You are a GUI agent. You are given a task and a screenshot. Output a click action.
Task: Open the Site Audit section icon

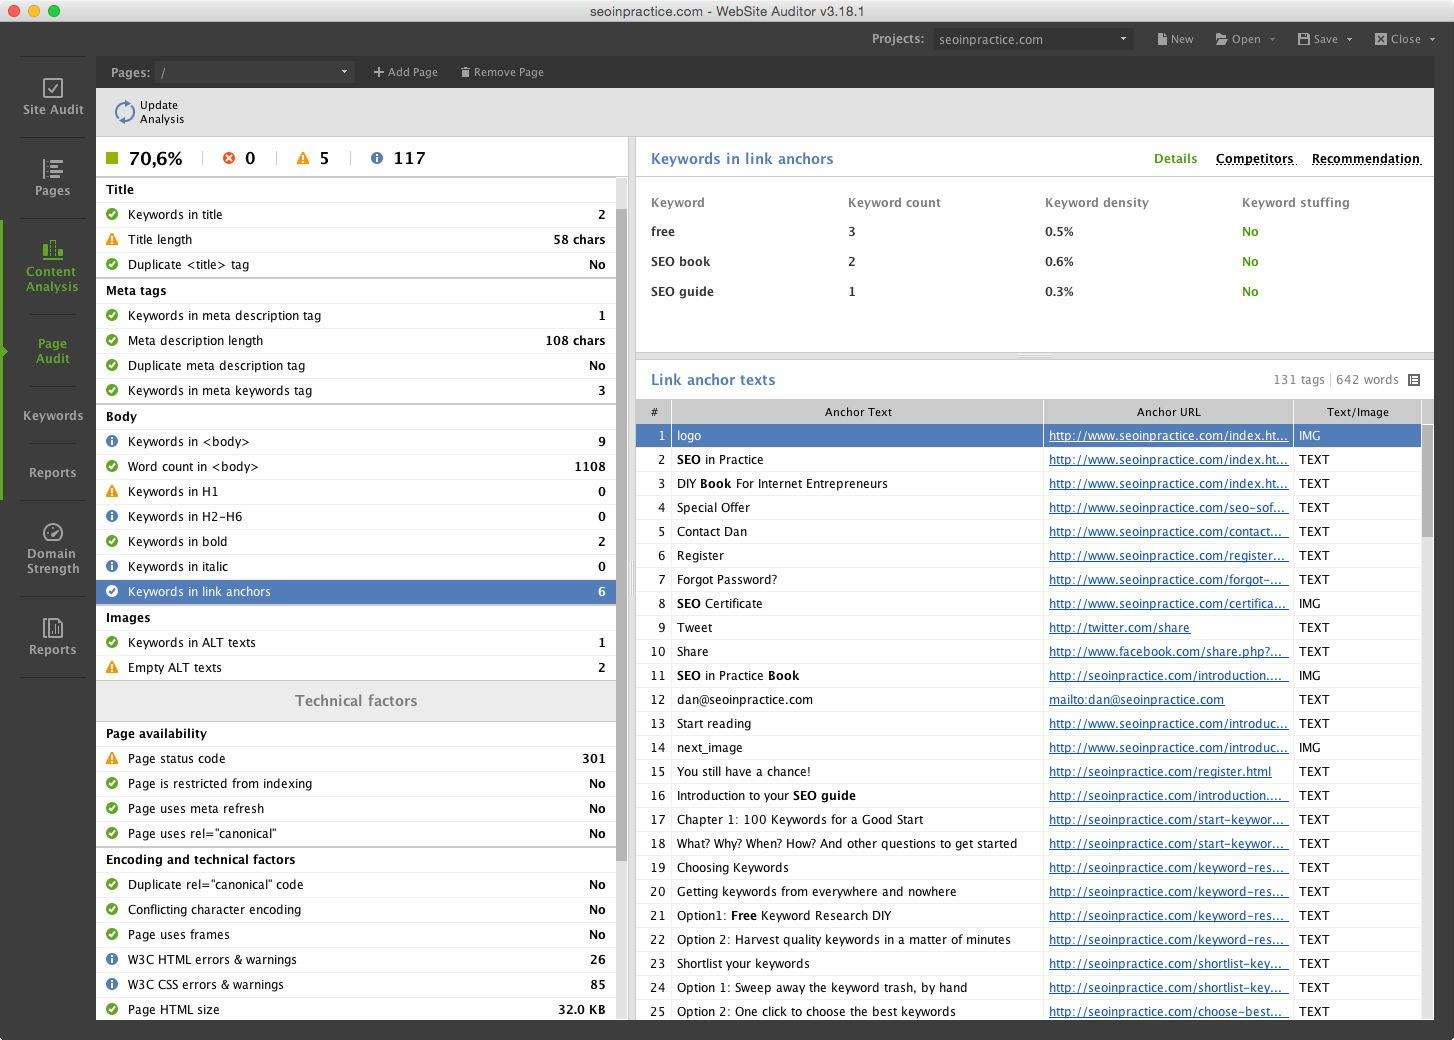point(53,89)
